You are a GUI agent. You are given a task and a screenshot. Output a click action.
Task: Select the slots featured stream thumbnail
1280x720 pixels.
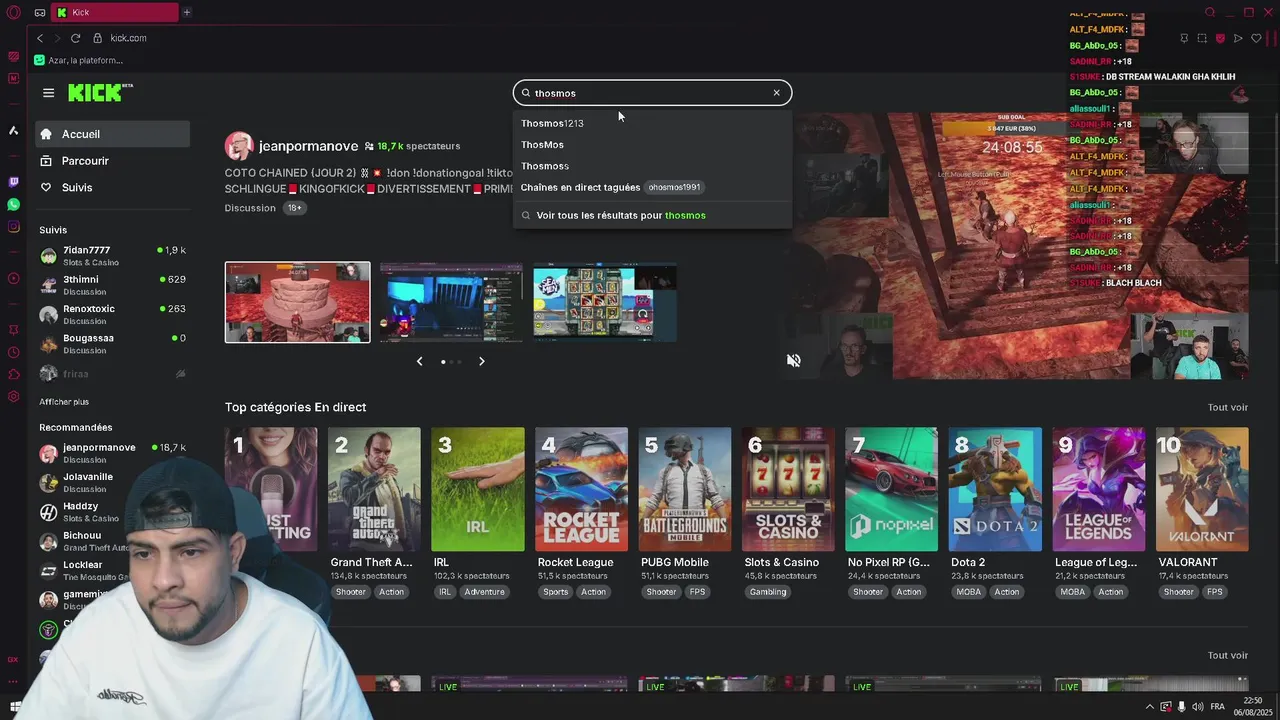tap(605, 302)
